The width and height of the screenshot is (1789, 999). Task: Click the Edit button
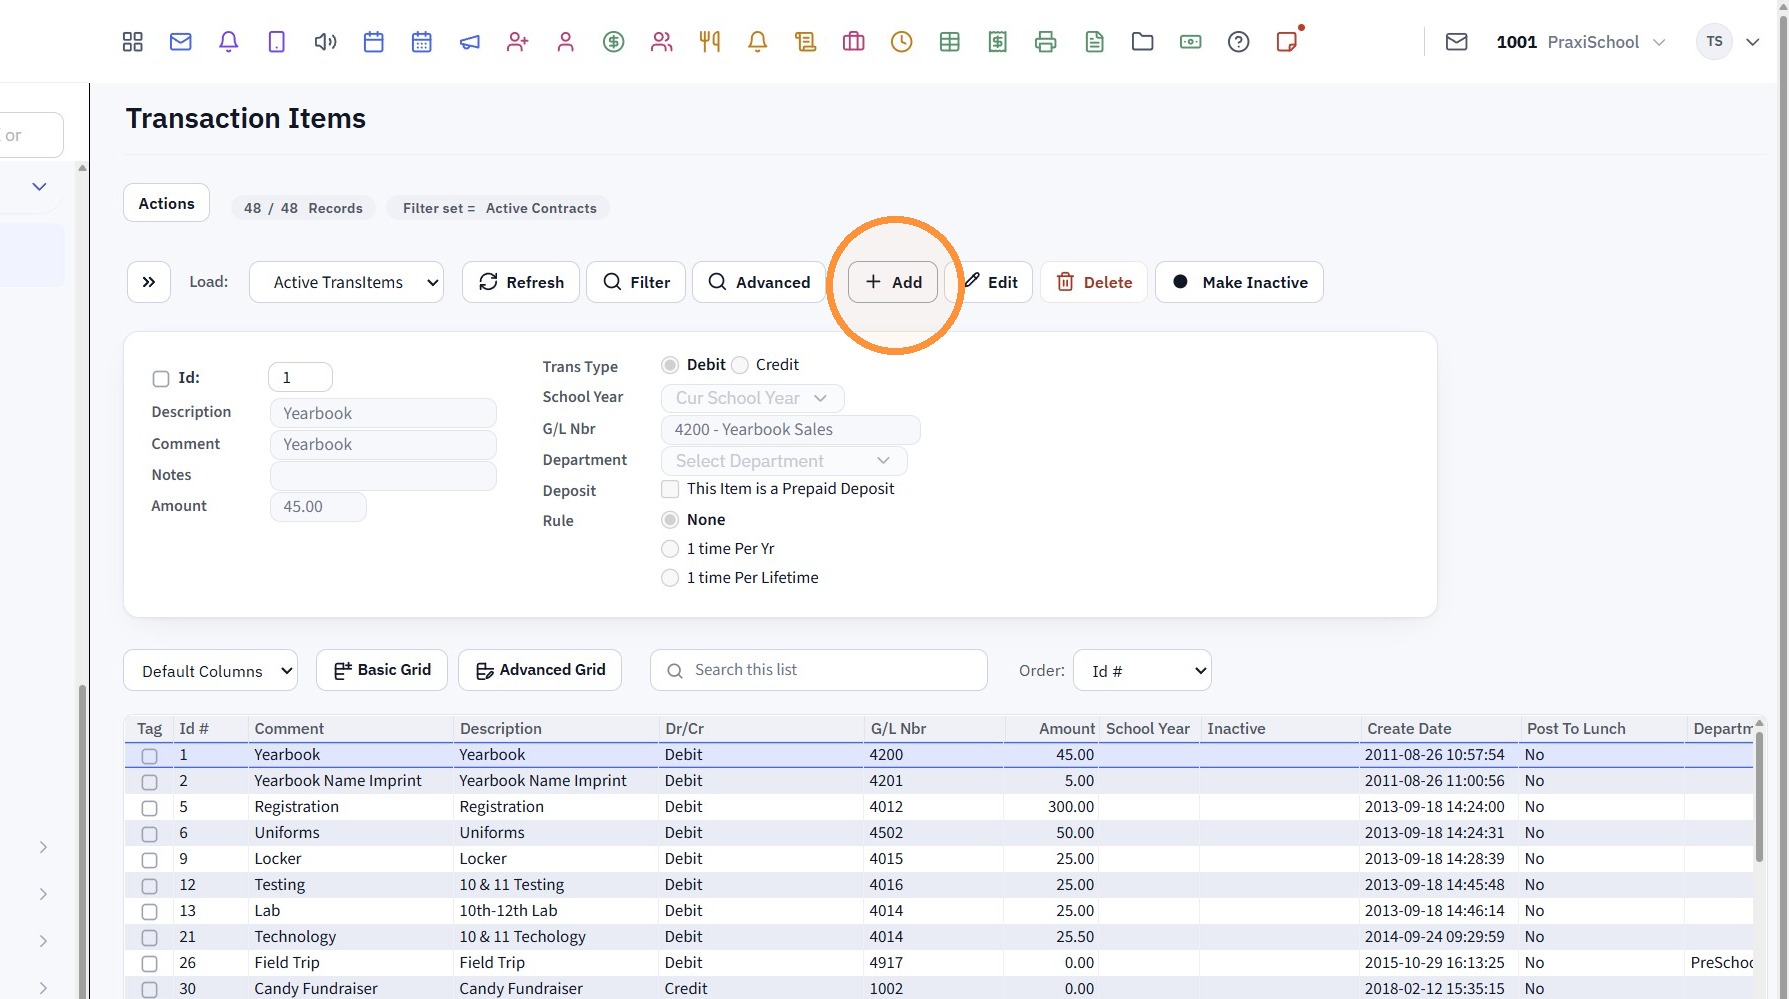tap(989, 282)
